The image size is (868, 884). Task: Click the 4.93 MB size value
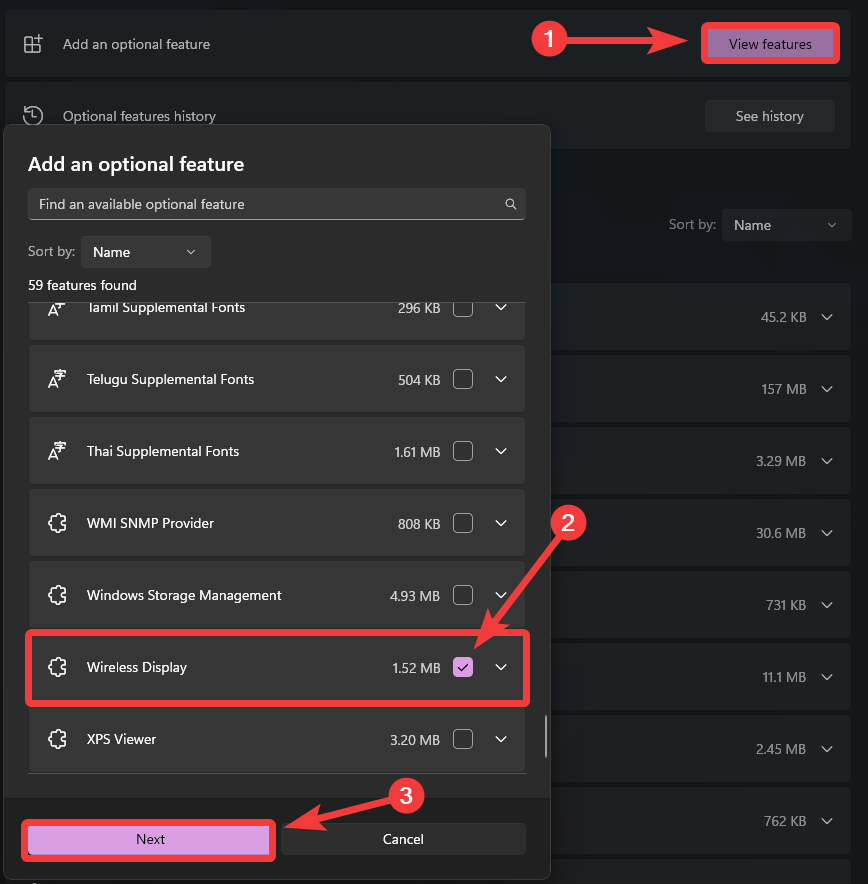415,596
